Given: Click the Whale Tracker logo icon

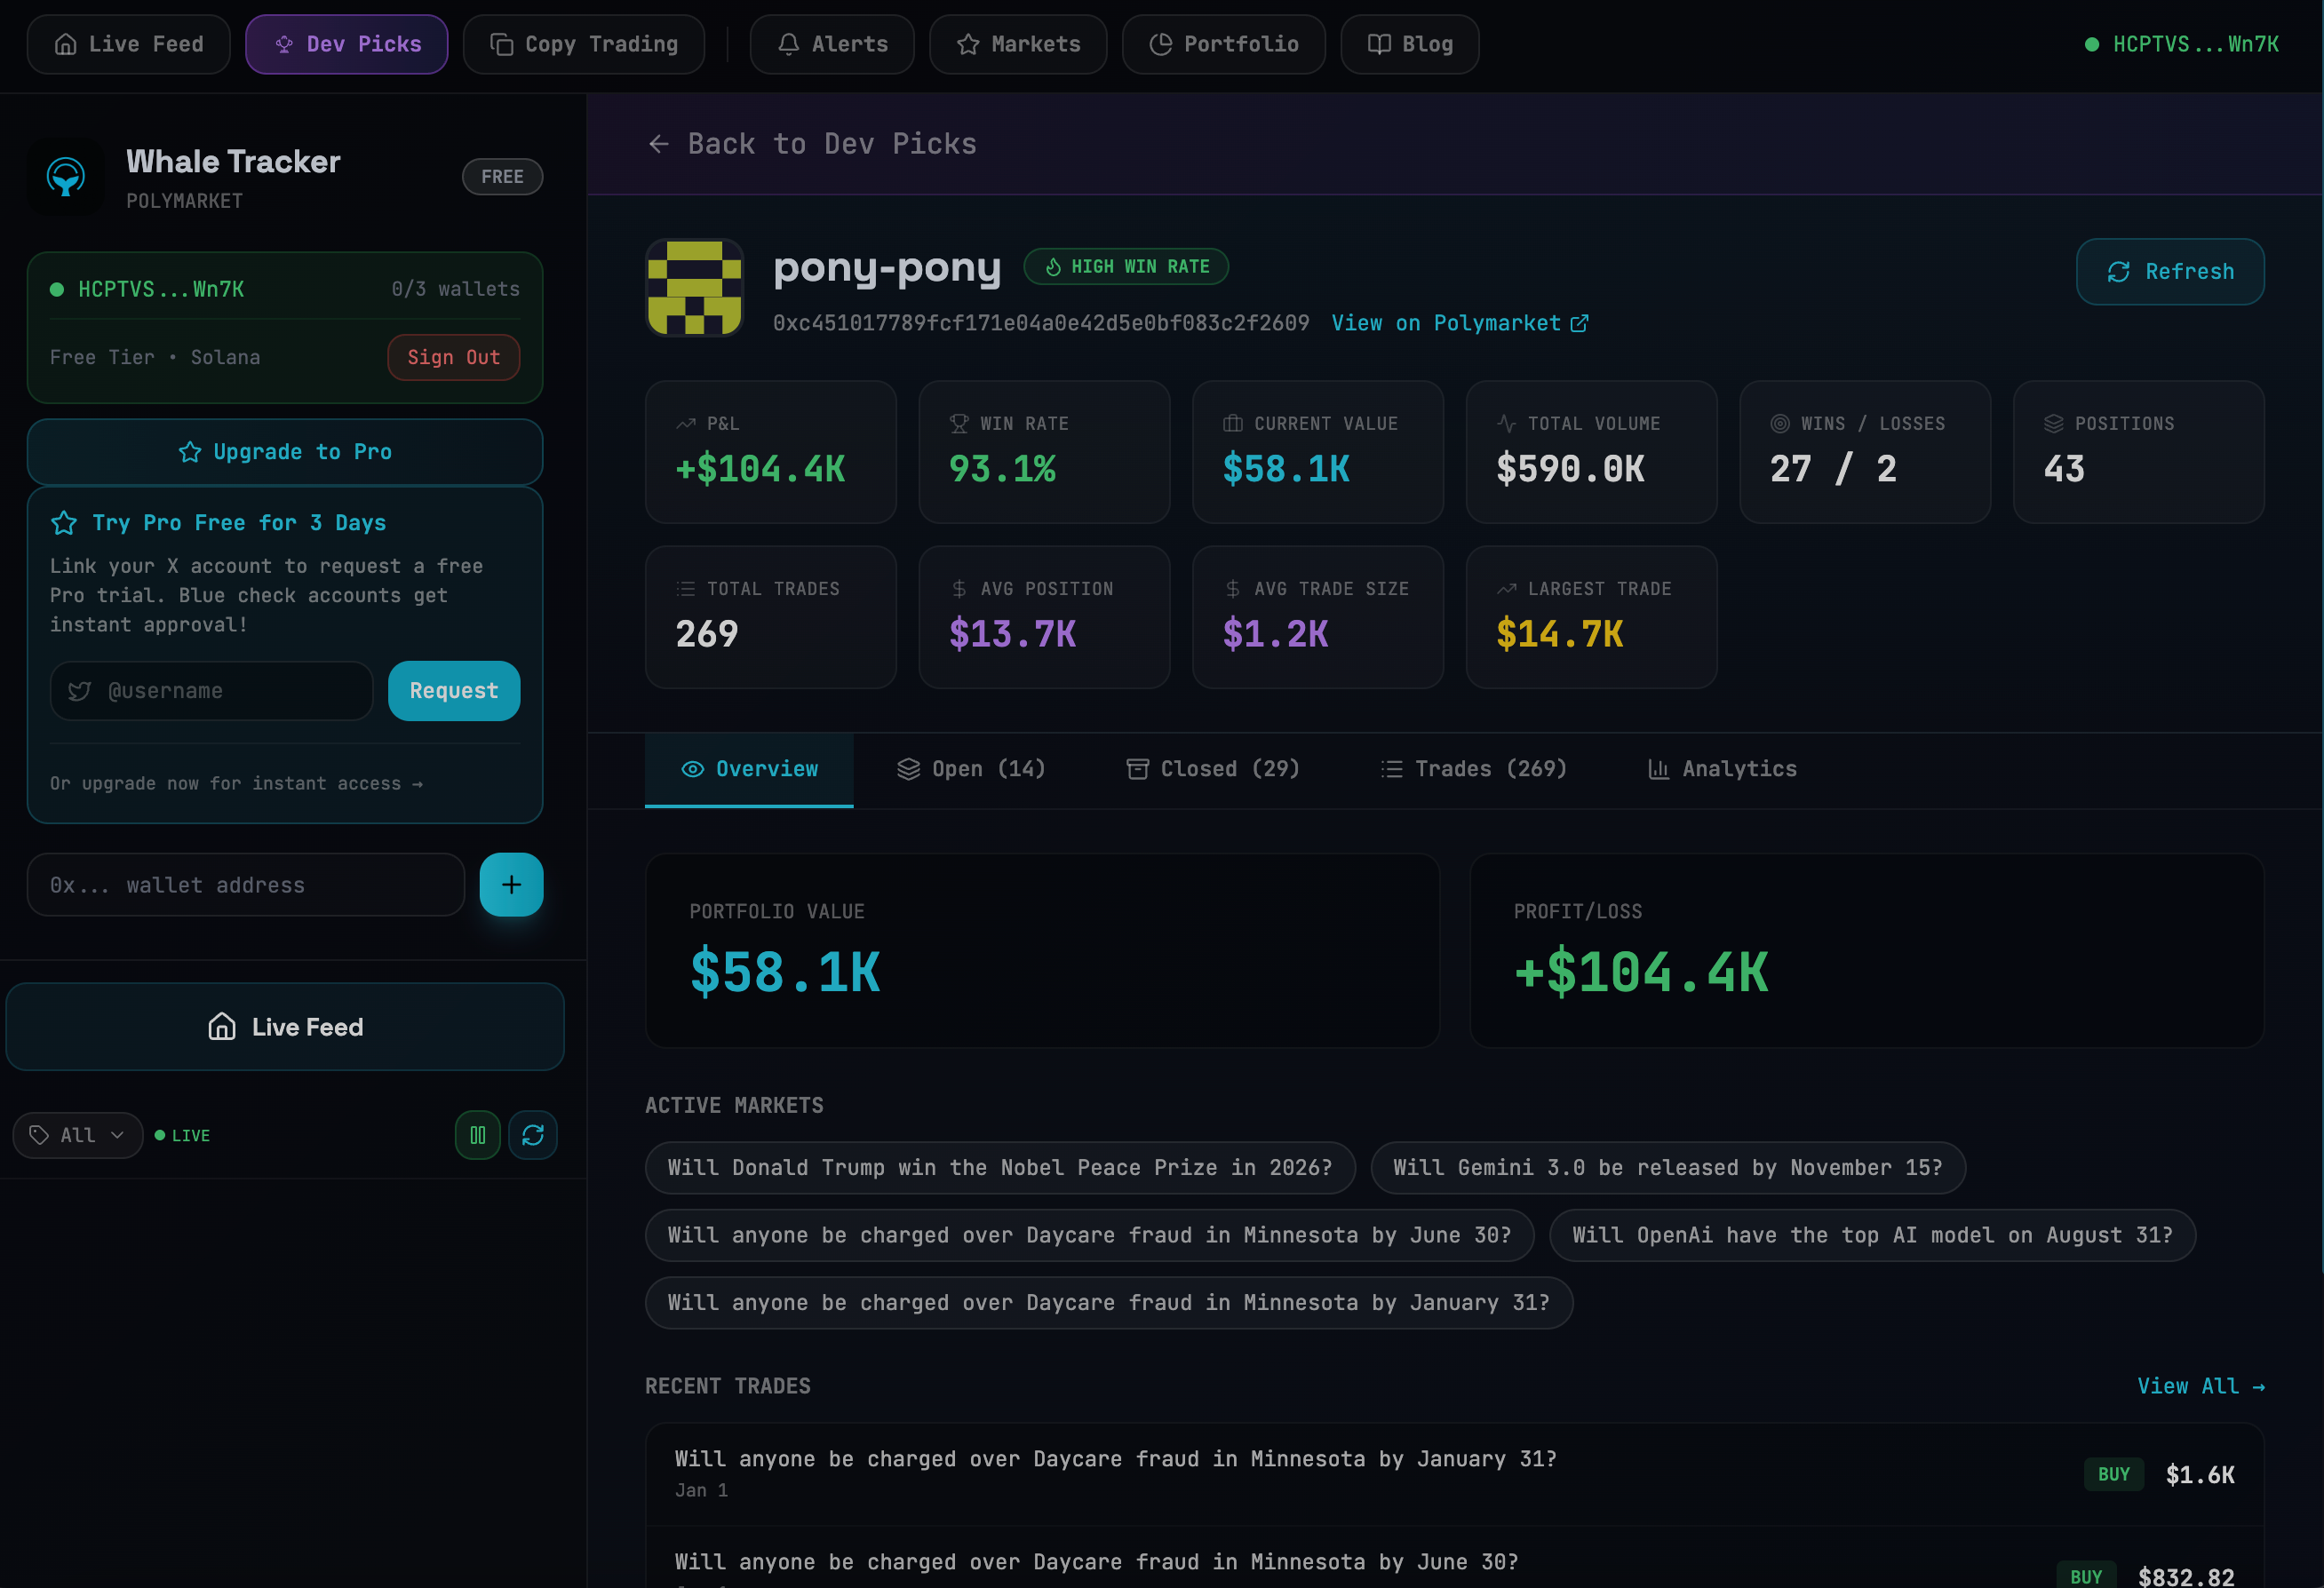Looking at the screenshot, I should pos(66,177).
